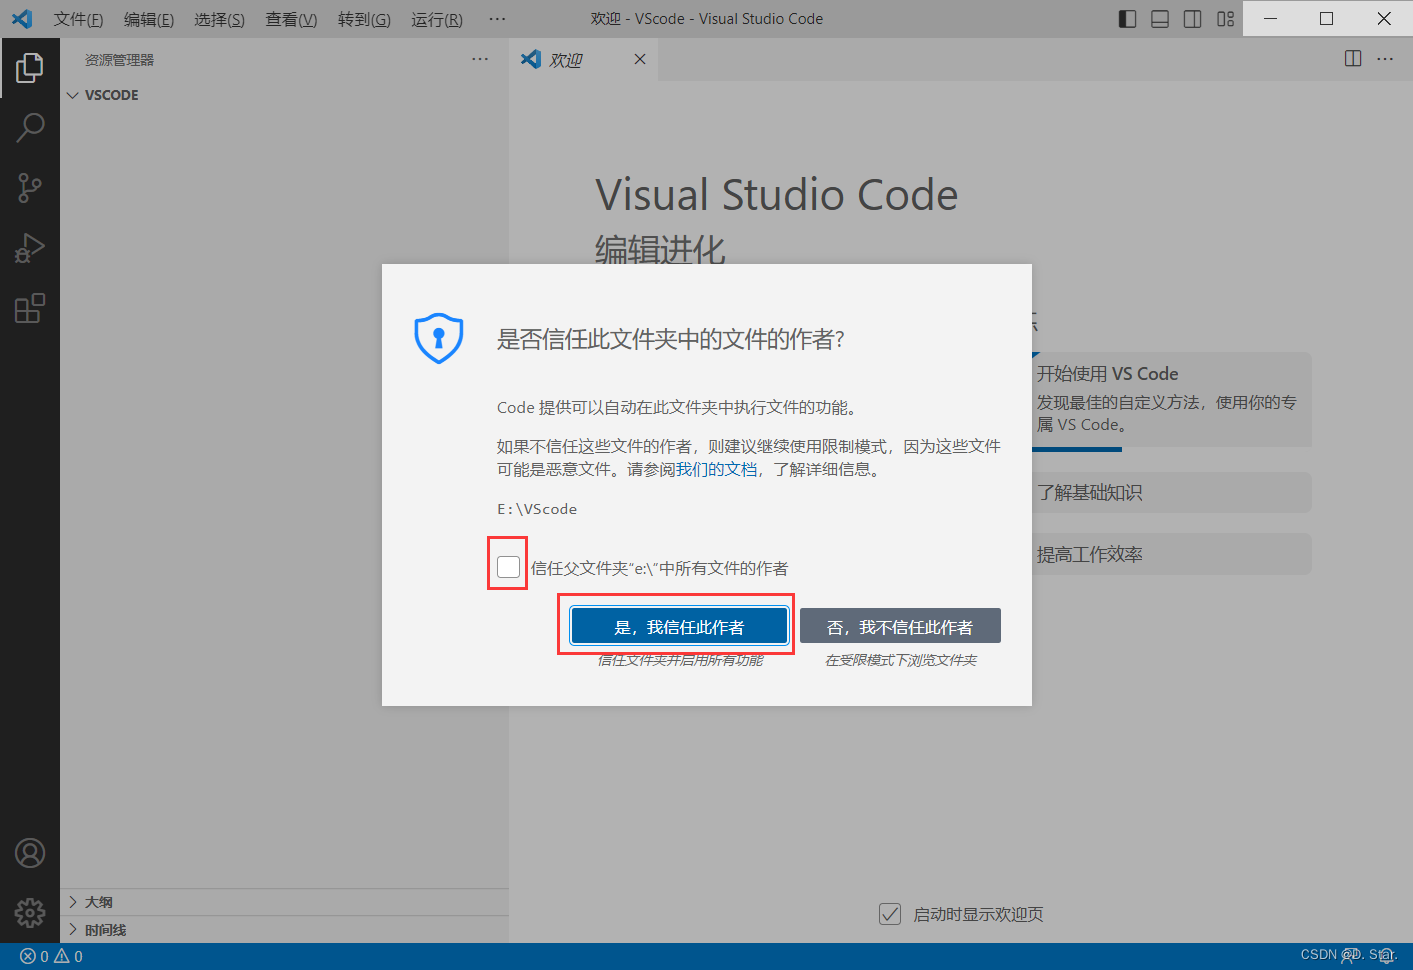The width and height of the screenshot is (1413, 970).
Task: Expand the 大纲 outline section
Action: pyautogui.click(x=285, y=902)
